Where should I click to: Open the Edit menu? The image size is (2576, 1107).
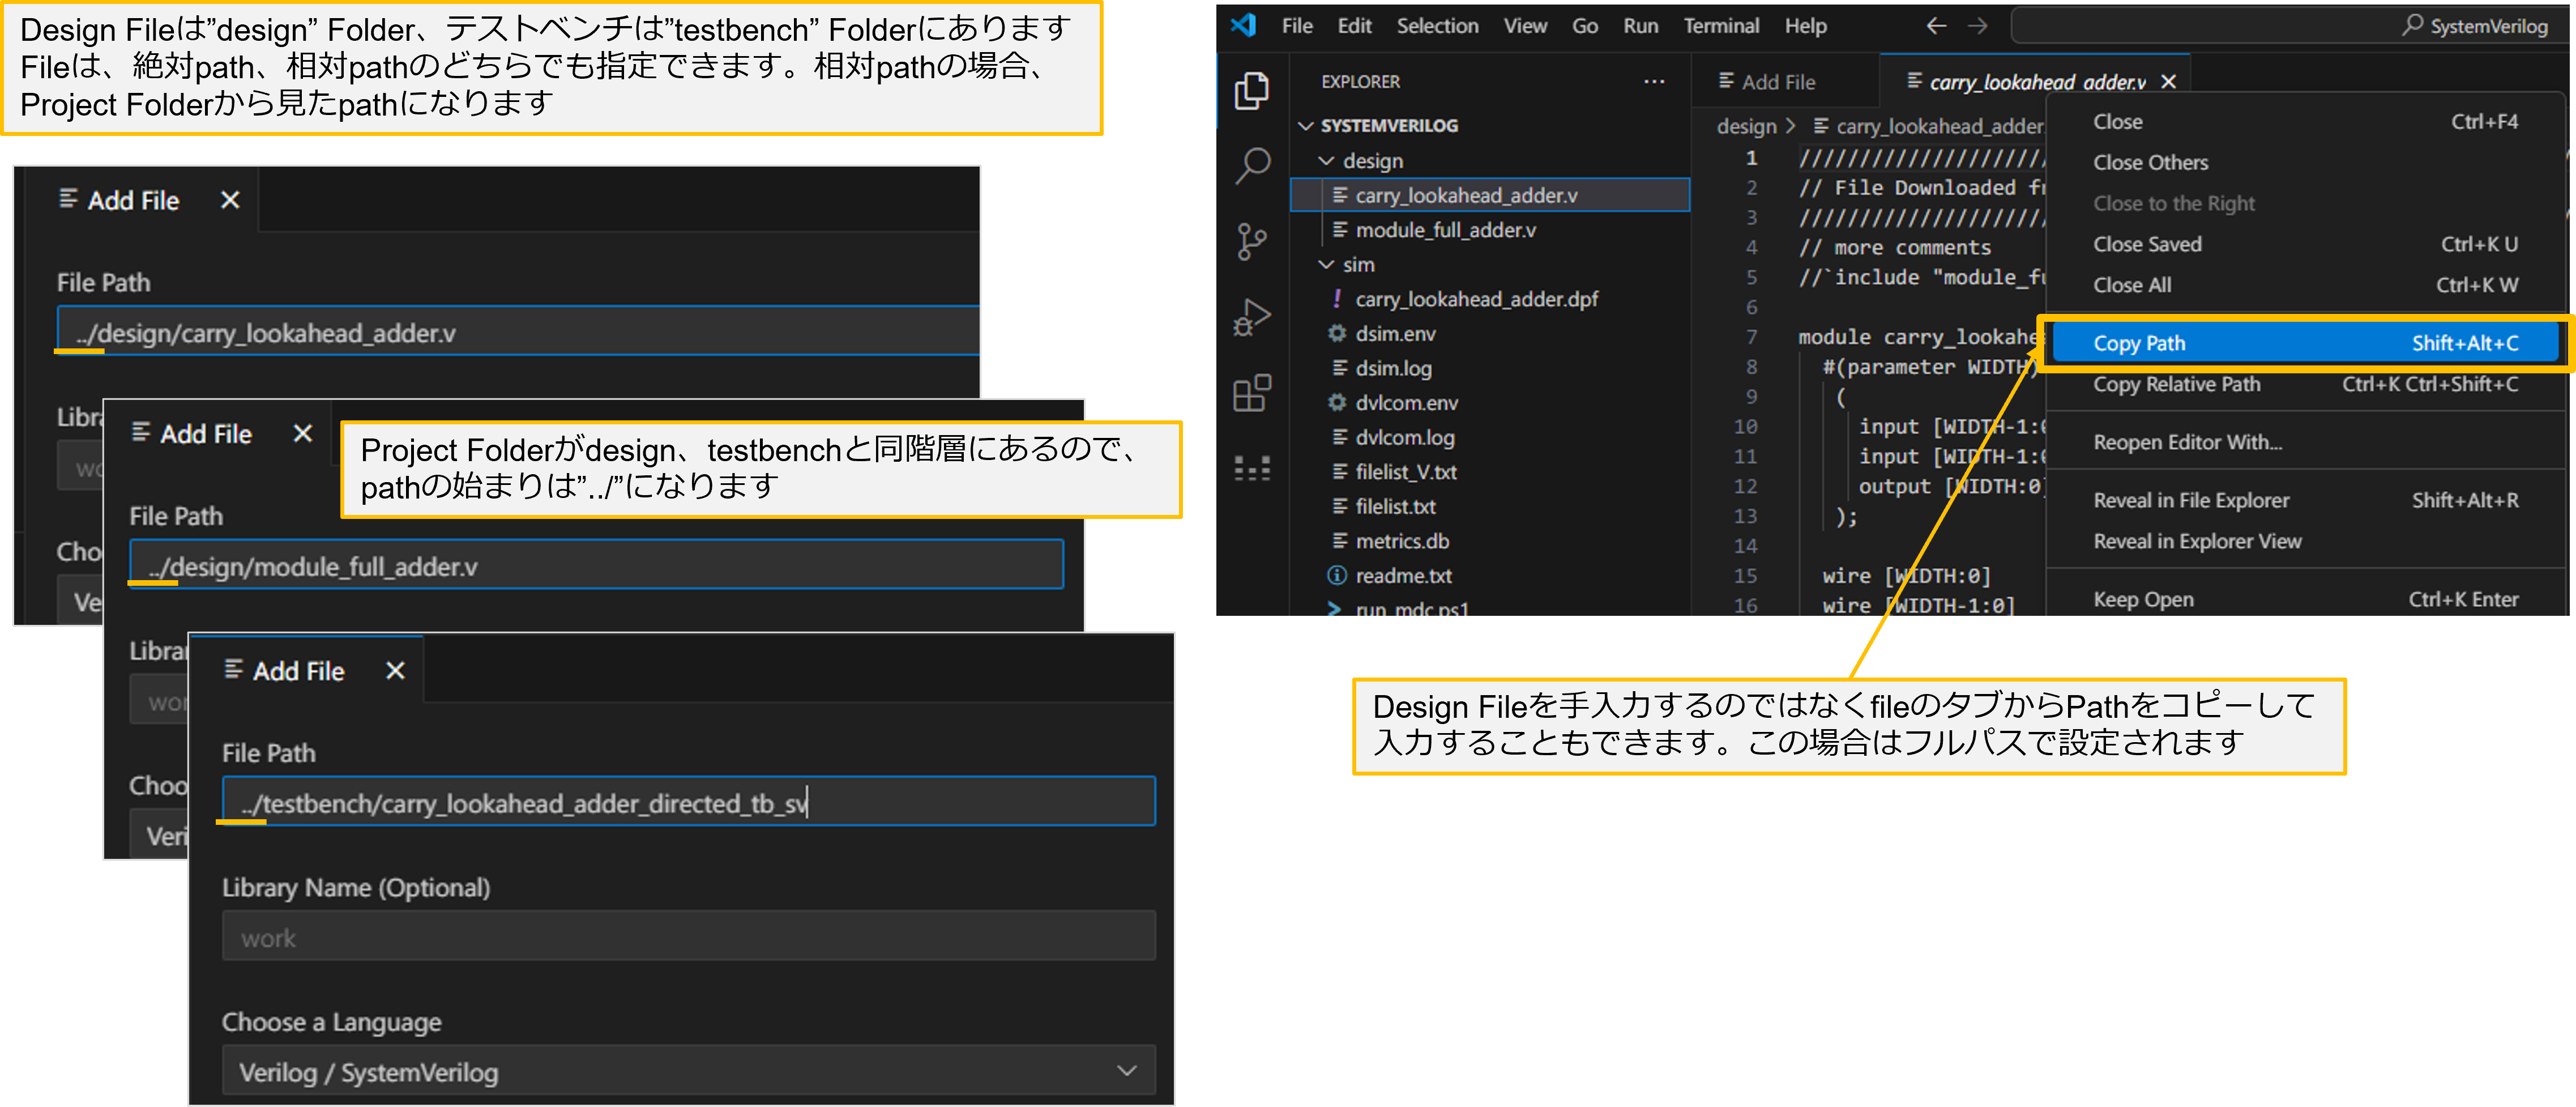point(1354,26)
